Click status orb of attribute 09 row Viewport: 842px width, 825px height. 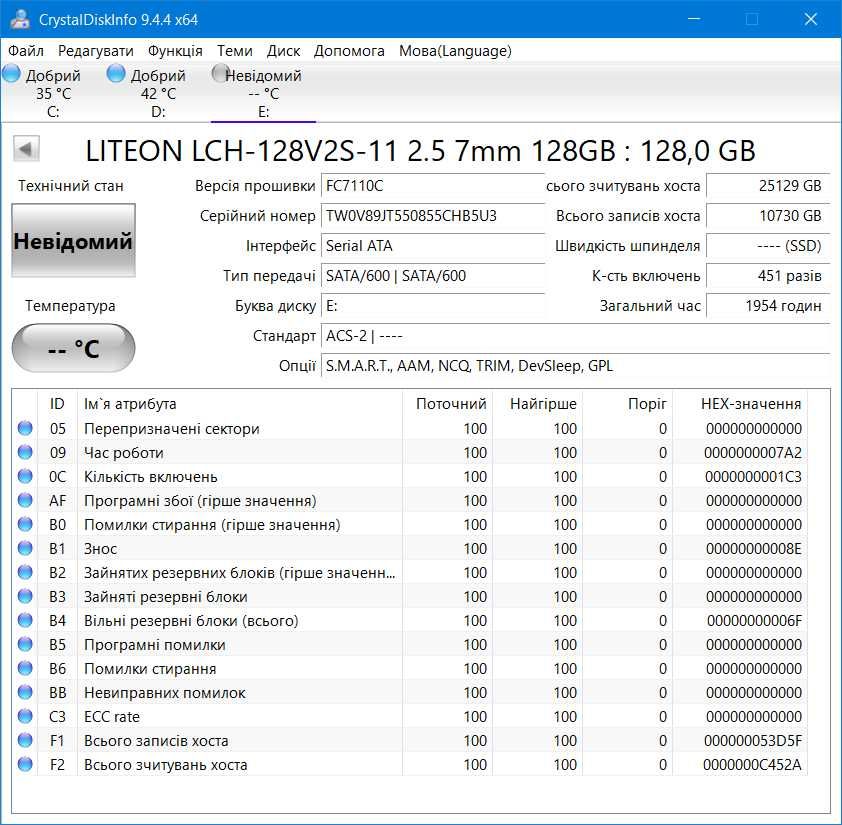point(25,452)
